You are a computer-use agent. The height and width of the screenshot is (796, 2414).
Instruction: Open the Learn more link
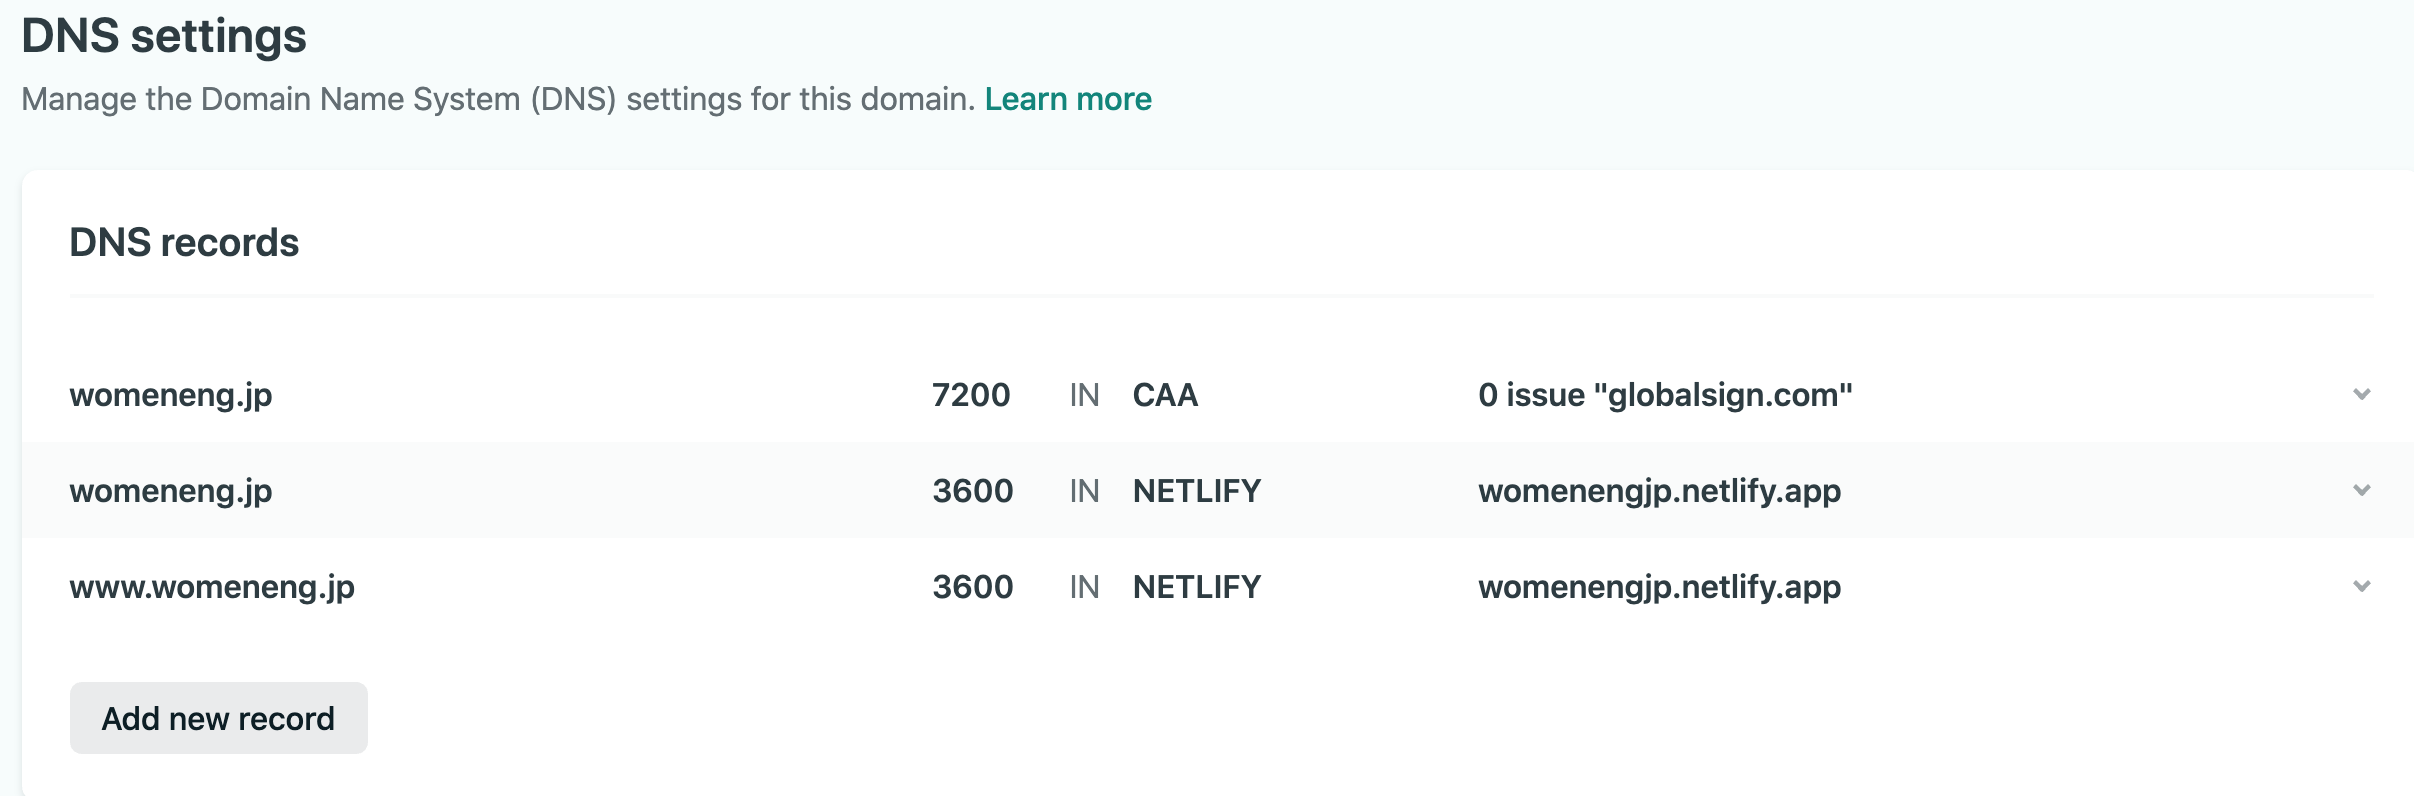pos(1068,99)
